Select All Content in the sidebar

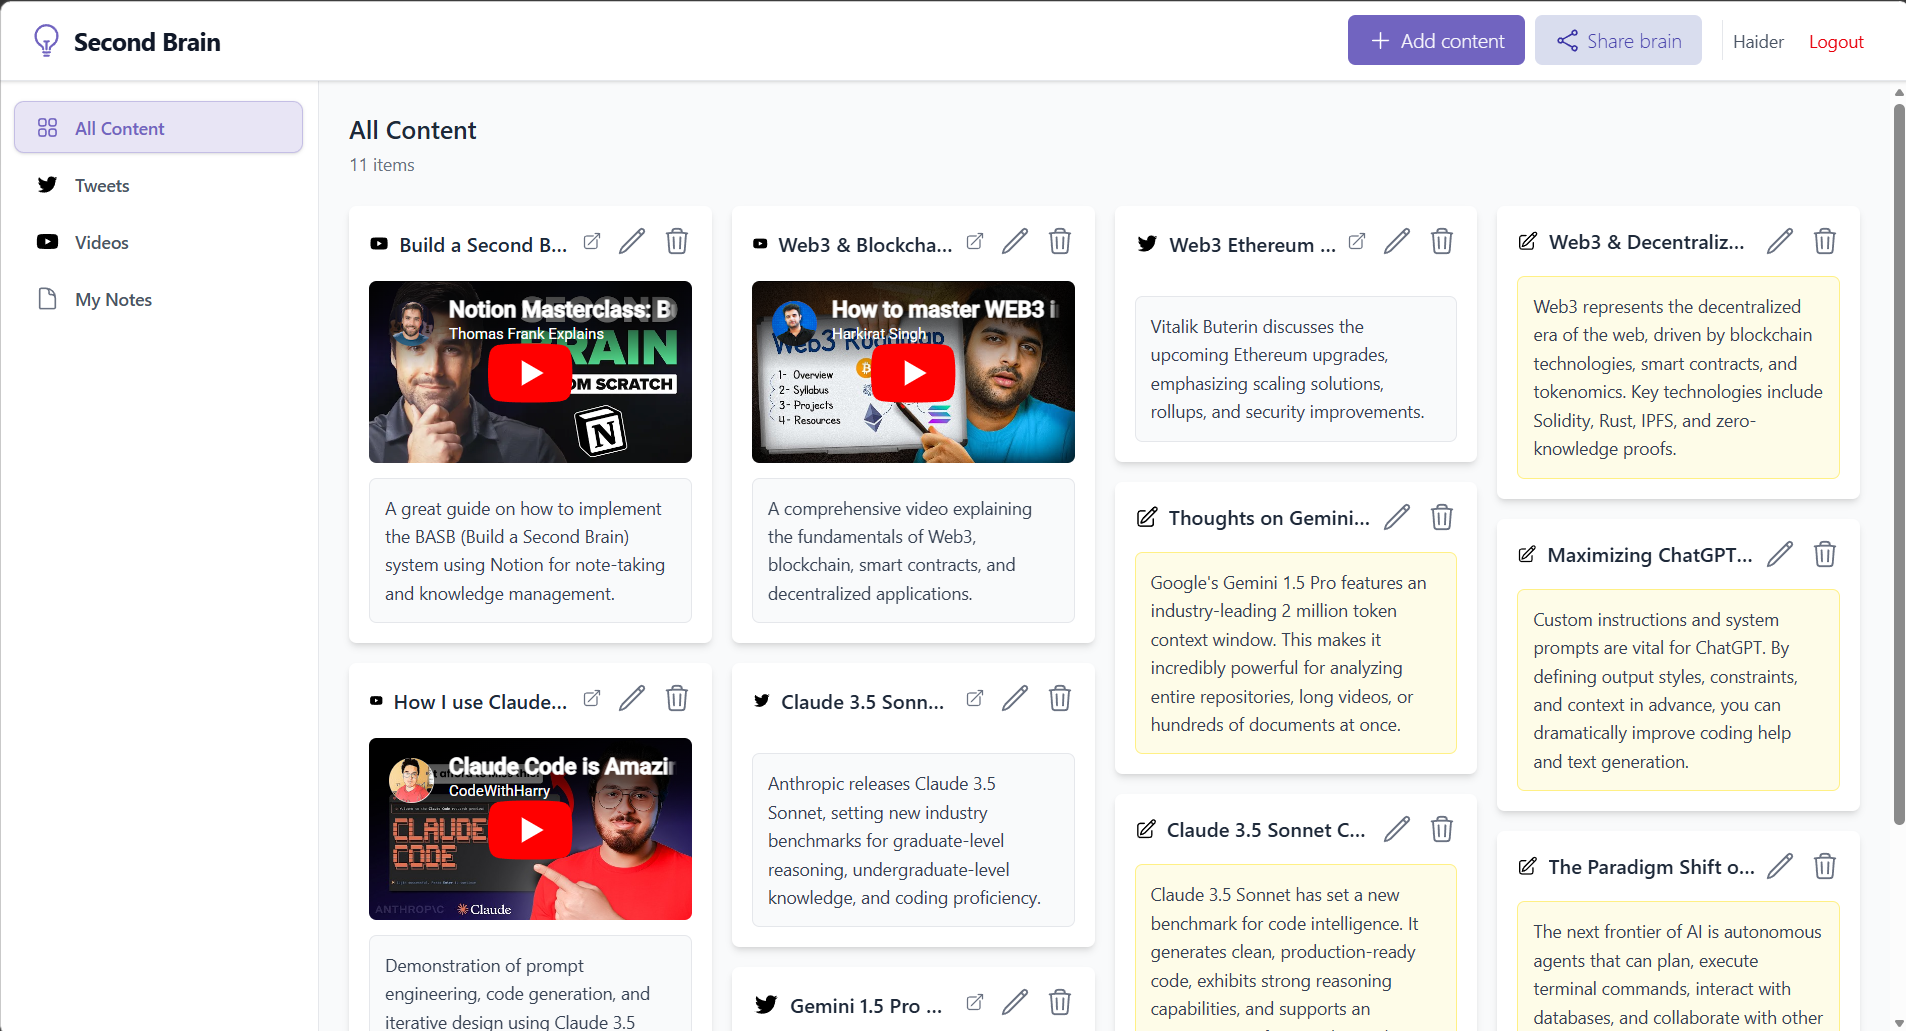(158, 127)
